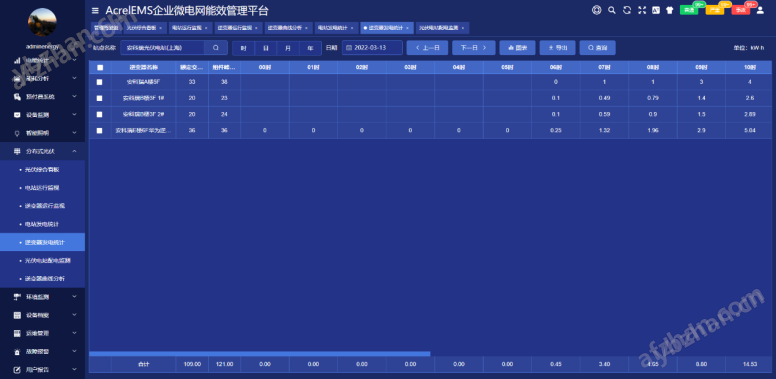Expand the 环境监测 sidebar menu
The width and height of the screenshot is (776, 379).
43,297
